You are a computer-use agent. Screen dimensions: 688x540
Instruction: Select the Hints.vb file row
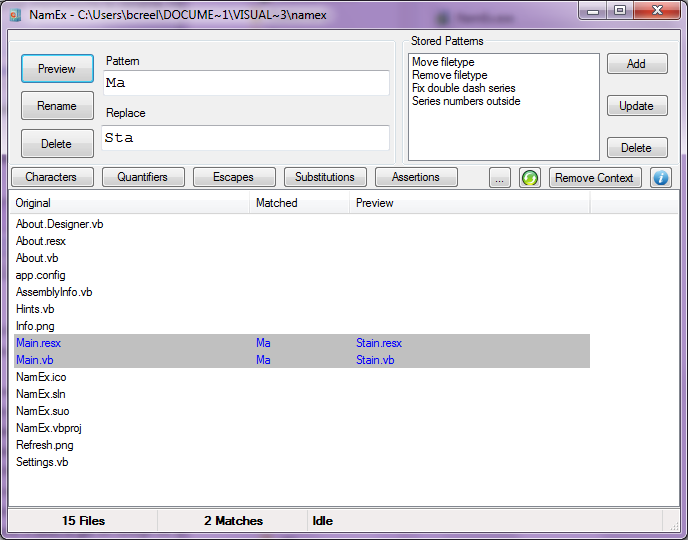300,309
